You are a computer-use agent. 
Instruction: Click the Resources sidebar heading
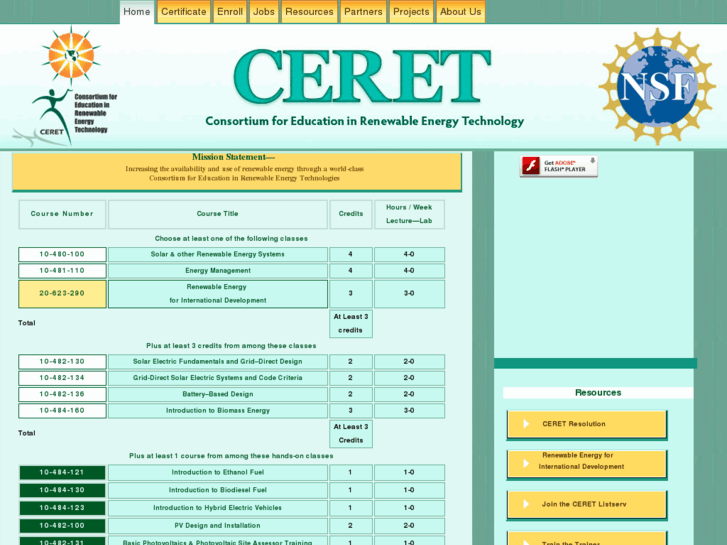[x=598, y=392]
